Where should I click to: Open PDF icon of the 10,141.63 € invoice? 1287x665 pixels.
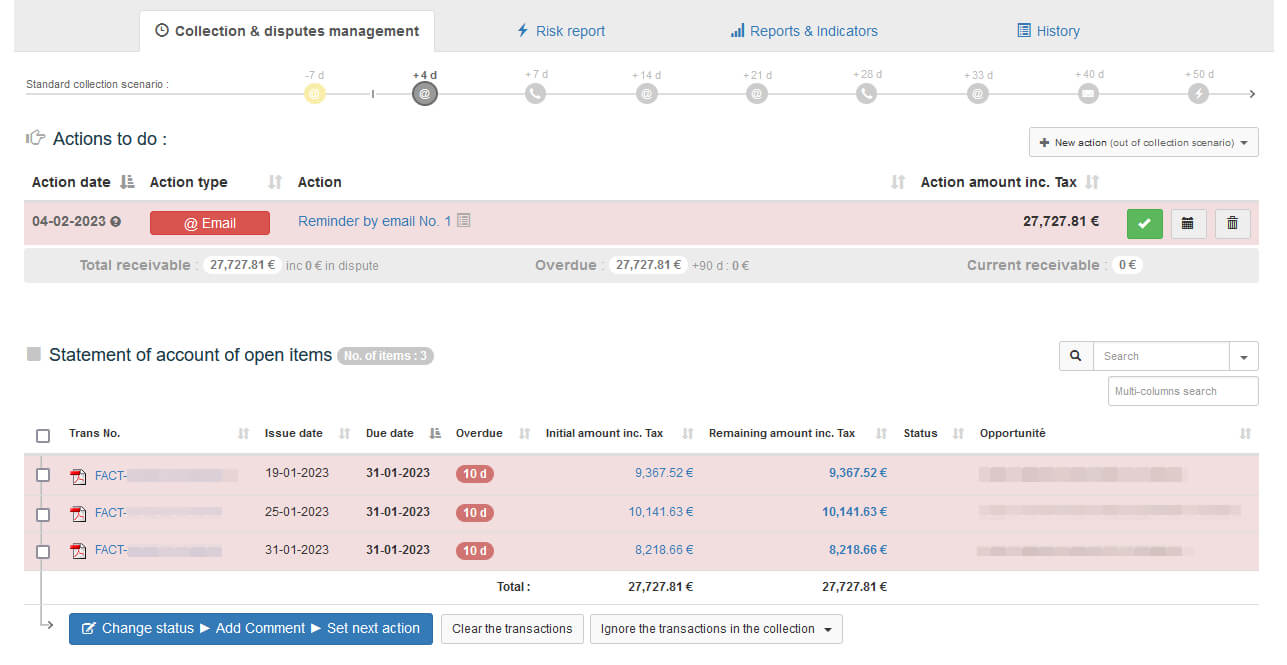pos(78,514)
